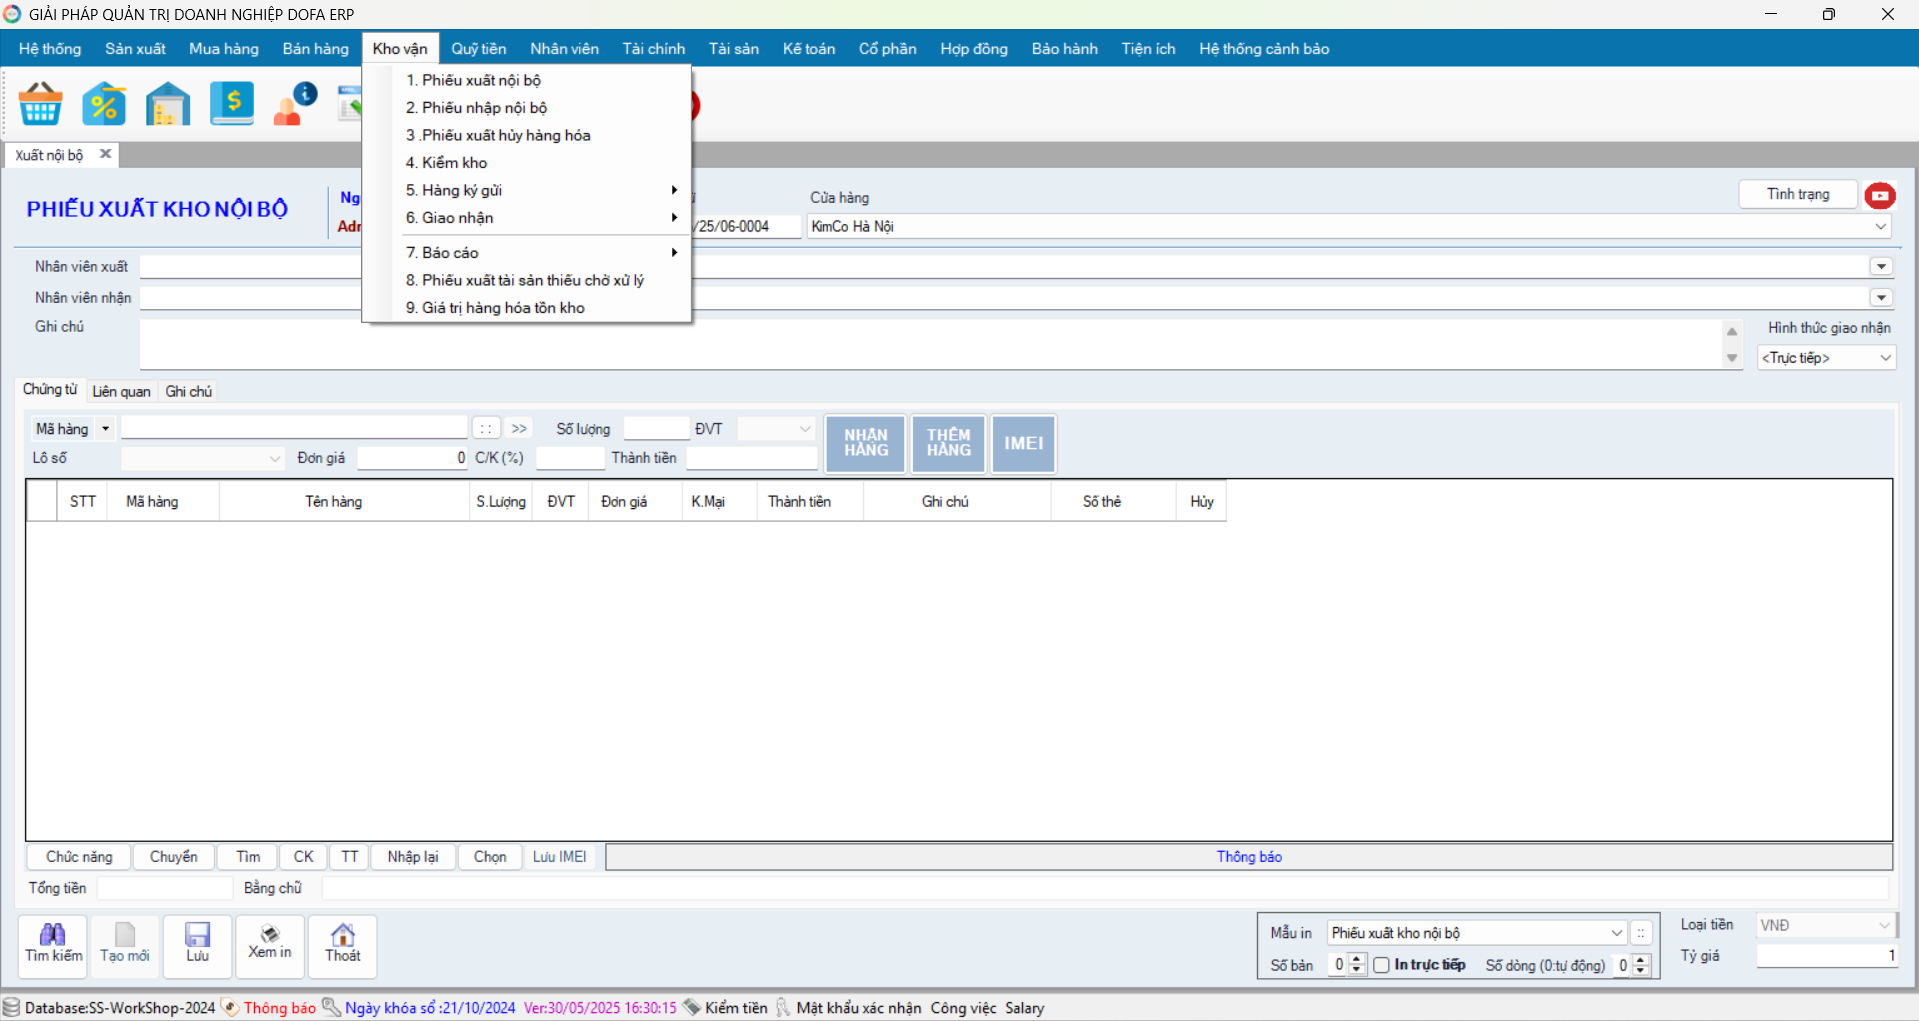Screen dimensions: 1919x1021
Task: Click the icon before Mật khẩu xác nhận
Action: pos(783,1007)
